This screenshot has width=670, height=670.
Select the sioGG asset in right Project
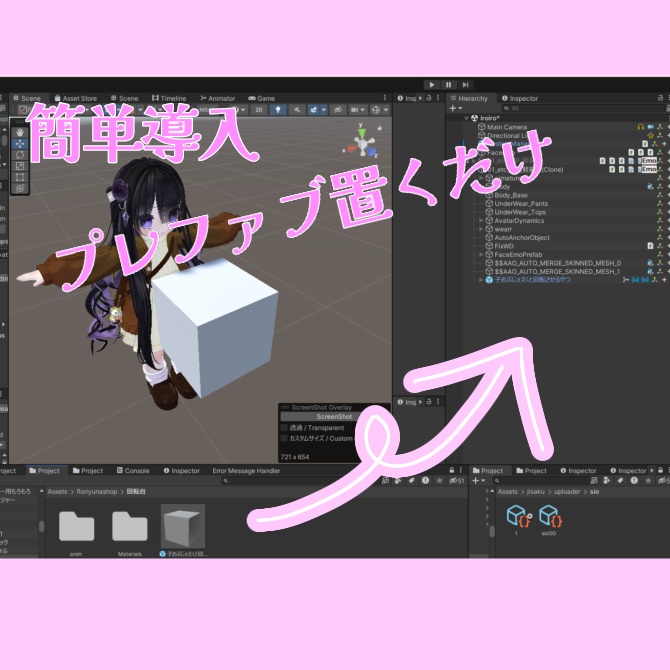point(550,519)
